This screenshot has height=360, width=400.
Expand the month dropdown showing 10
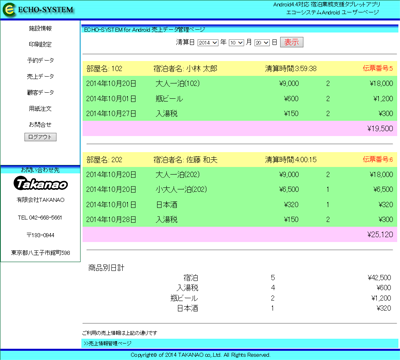236,43
